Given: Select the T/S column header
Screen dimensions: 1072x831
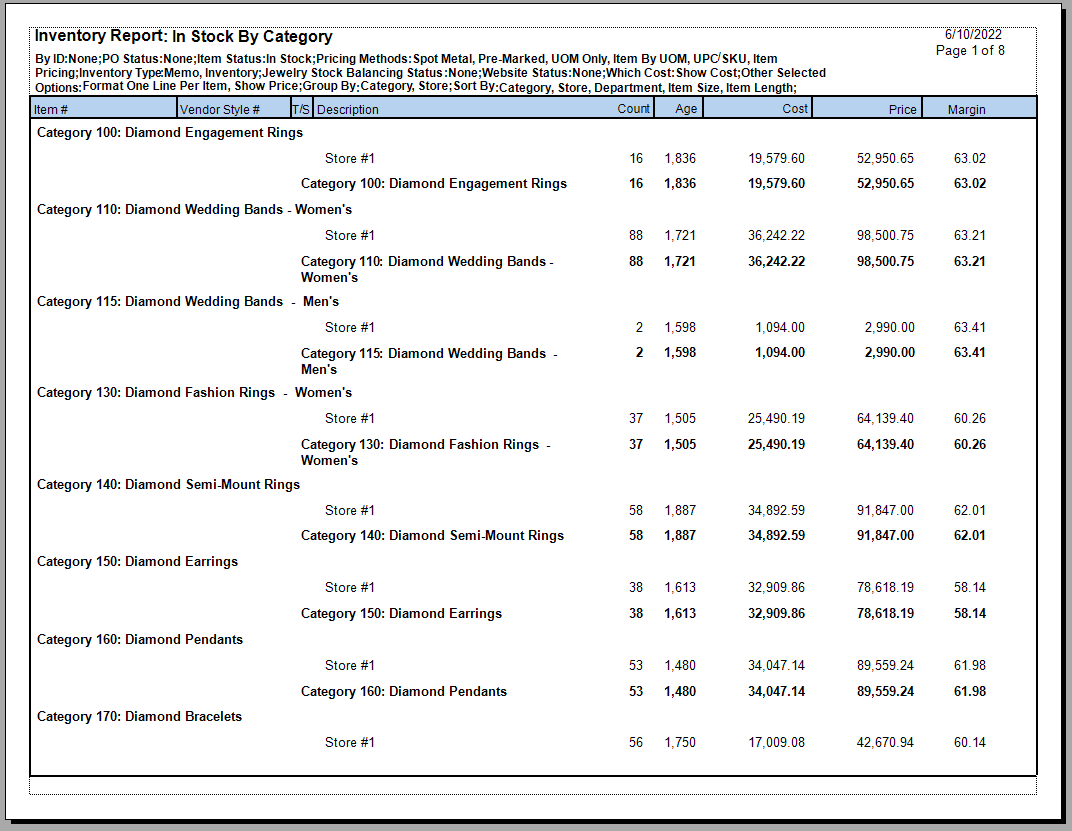Looking at the screenshot, I should (301, 109).
